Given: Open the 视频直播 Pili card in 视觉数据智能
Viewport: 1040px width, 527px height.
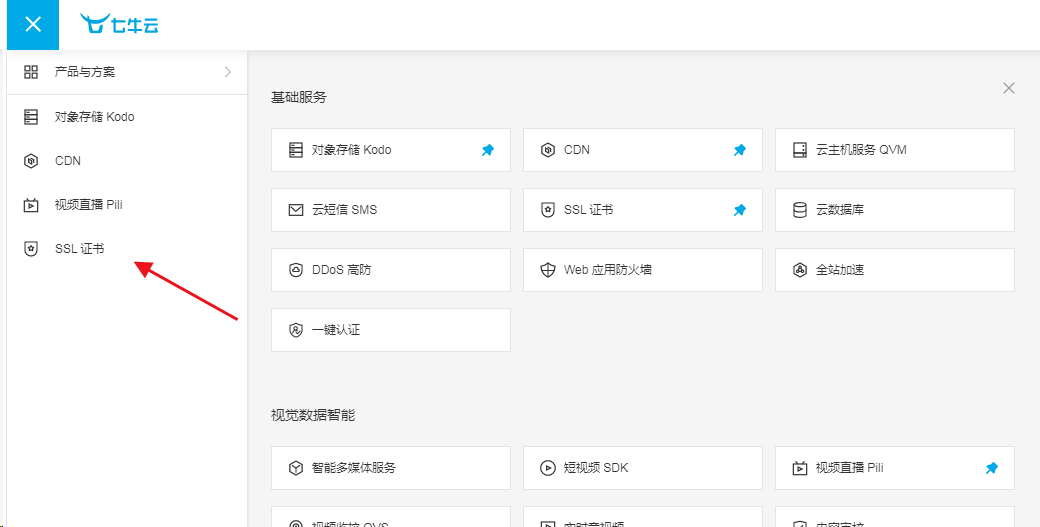Looking at the screenshot, I should 895,468.
